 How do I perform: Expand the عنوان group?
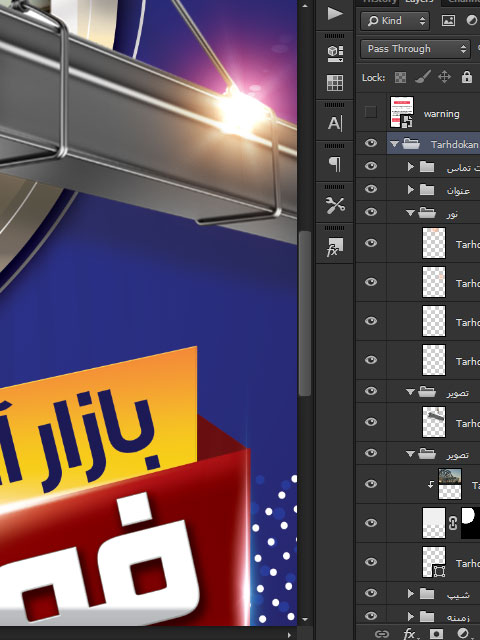coord(411,189)
